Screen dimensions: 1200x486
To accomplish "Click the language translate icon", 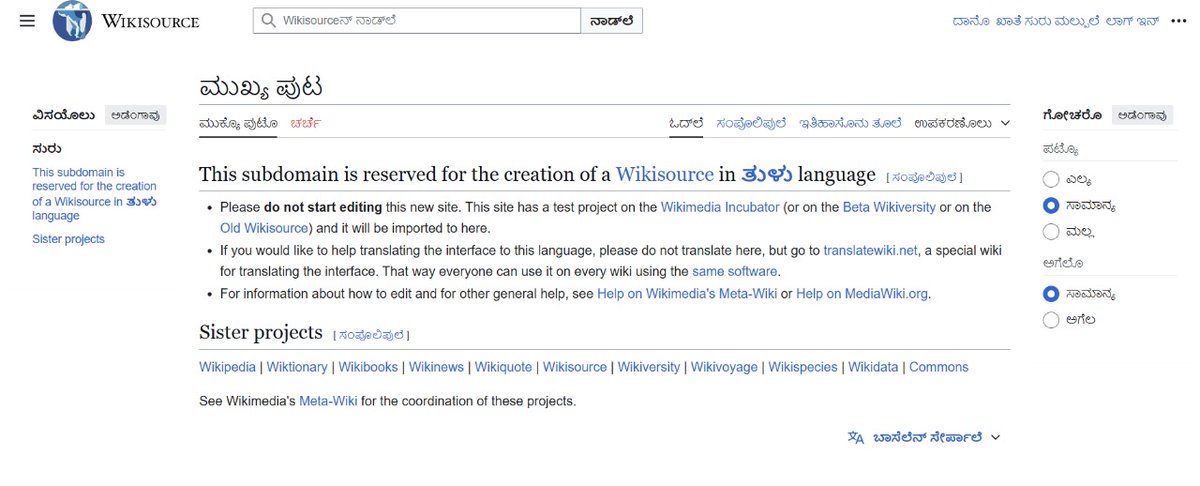I will (x=855, y=437).
